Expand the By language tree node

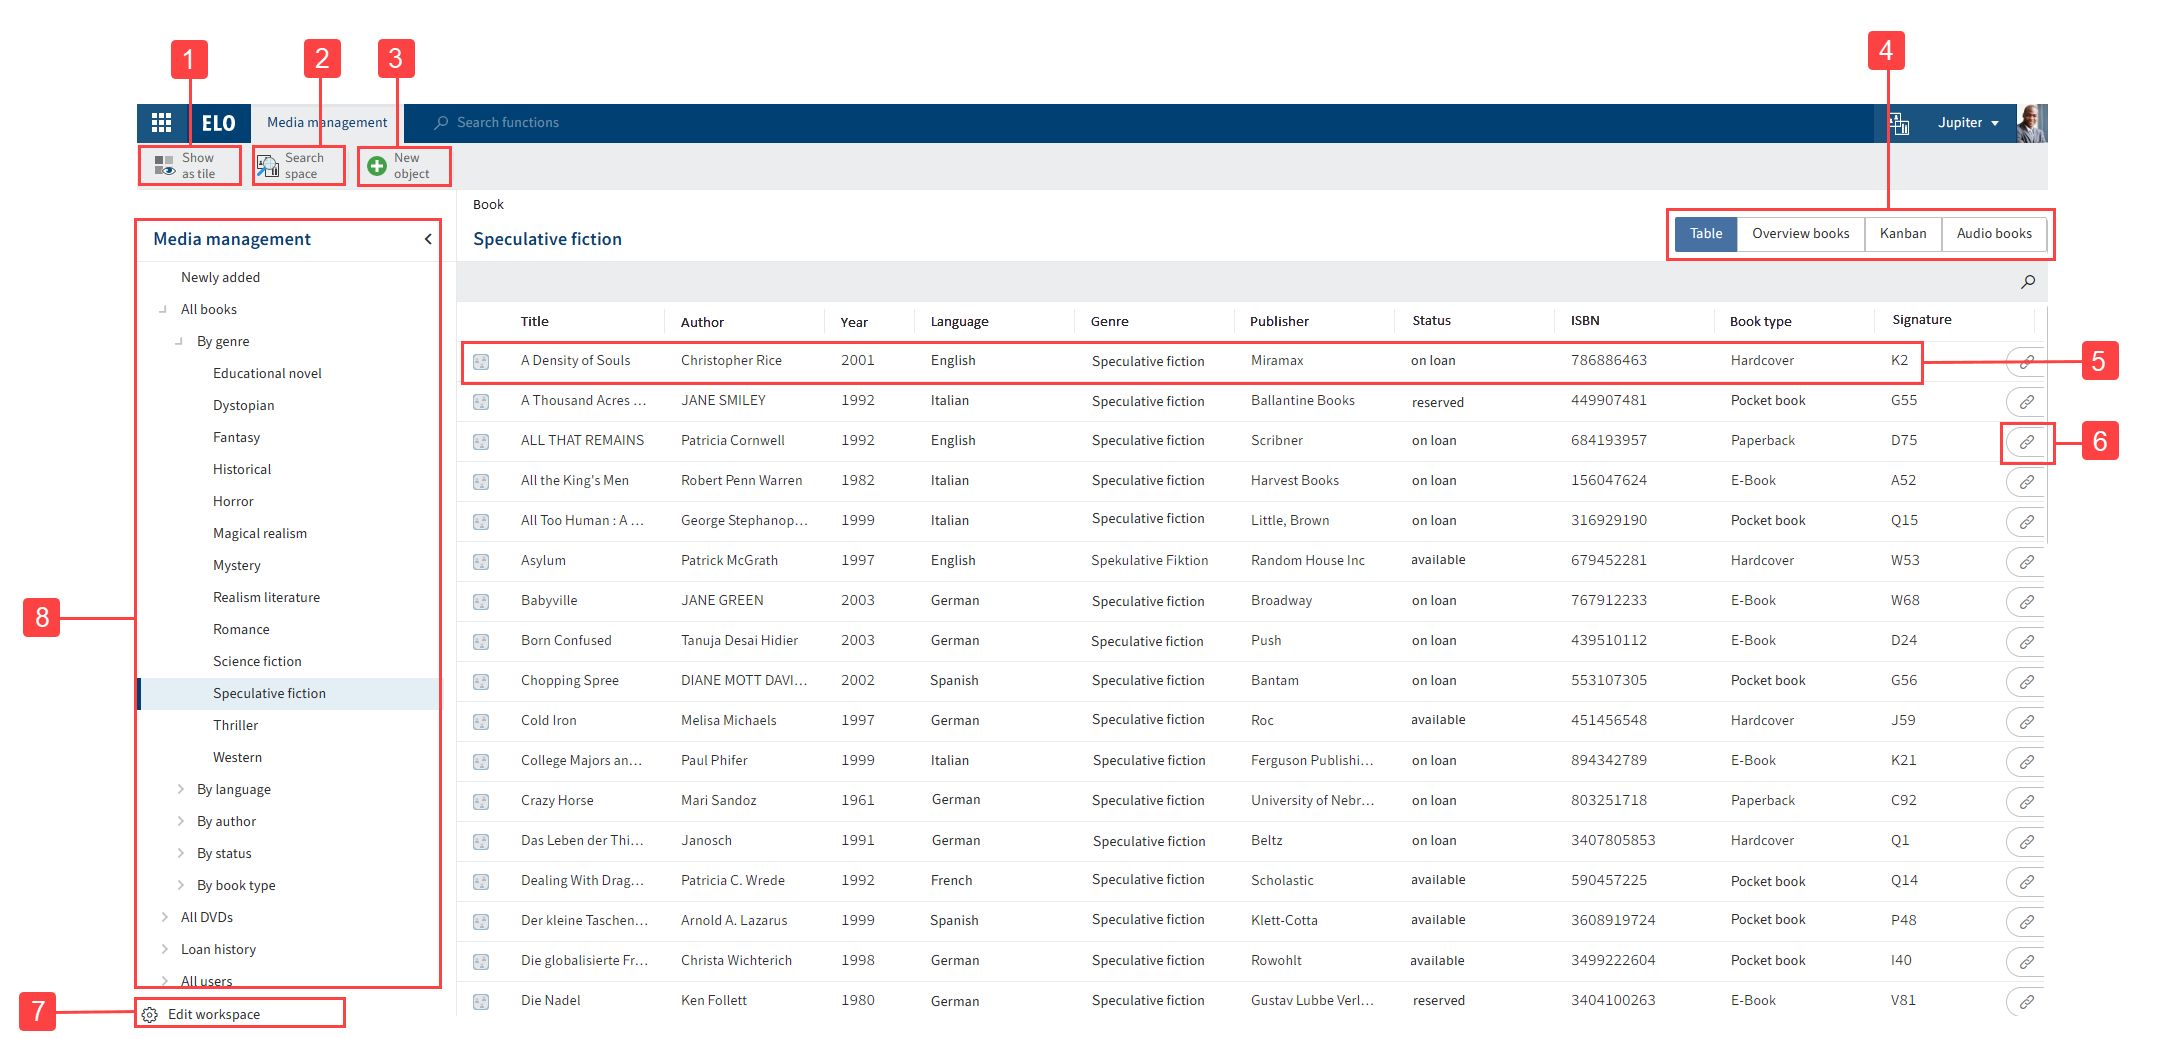pos(181,789)
